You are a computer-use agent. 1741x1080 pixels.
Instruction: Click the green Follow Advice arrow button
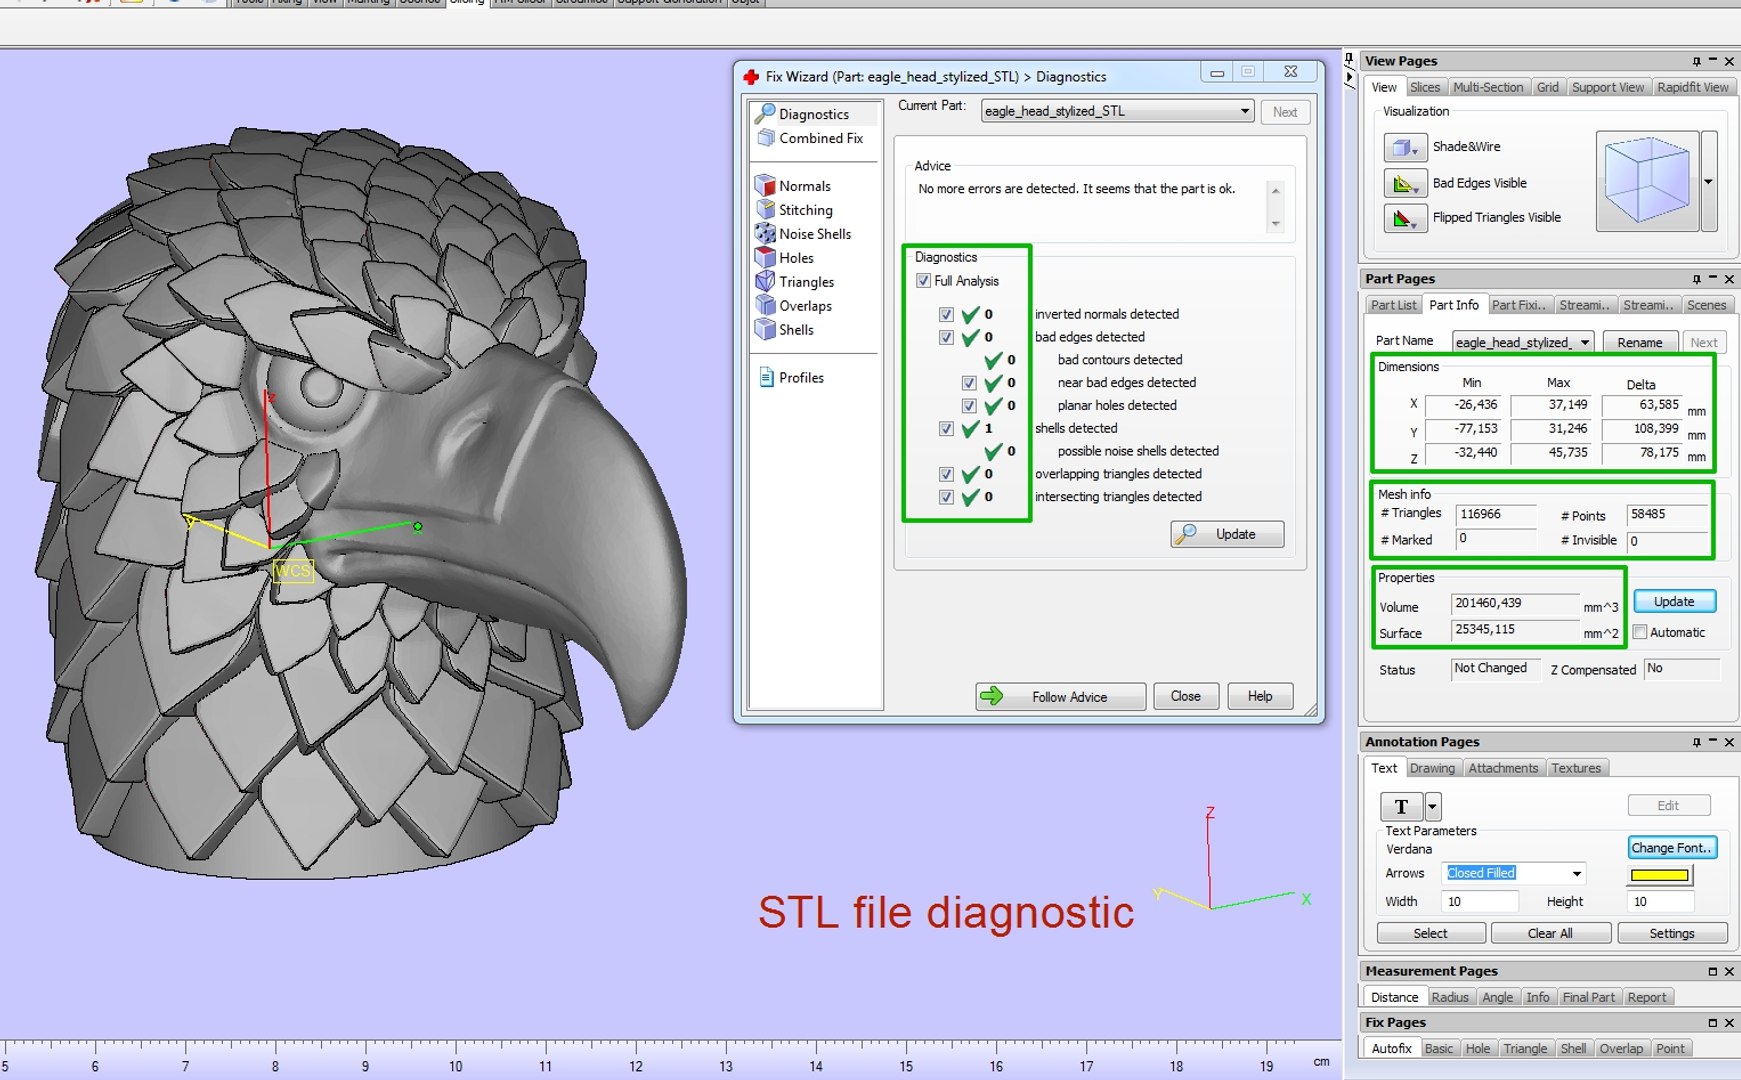pos(1060,697)
